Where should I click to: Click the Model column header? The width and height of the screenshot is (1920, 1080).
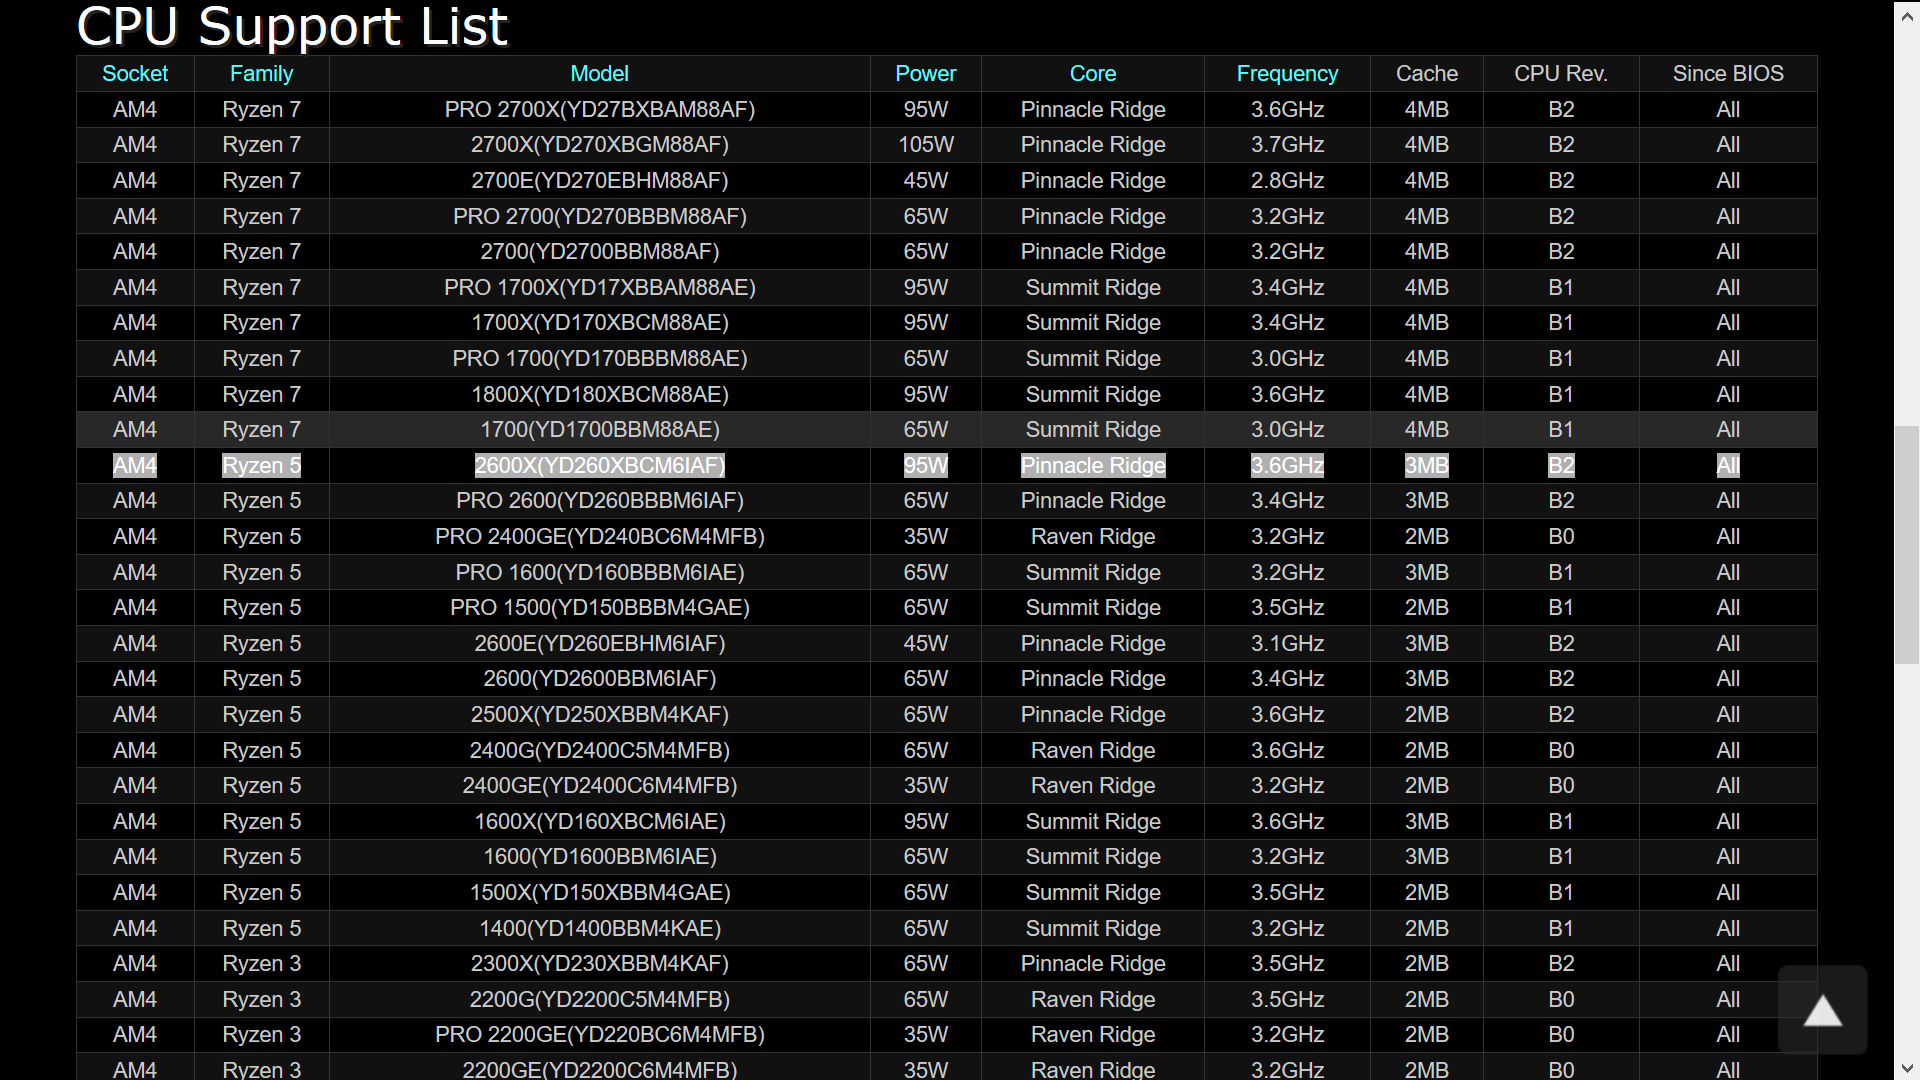pos(599,74)
